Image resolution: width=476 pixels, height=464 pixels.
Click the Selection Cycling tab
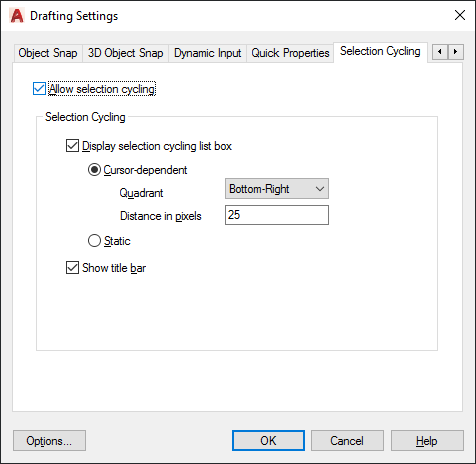[380, 52]
